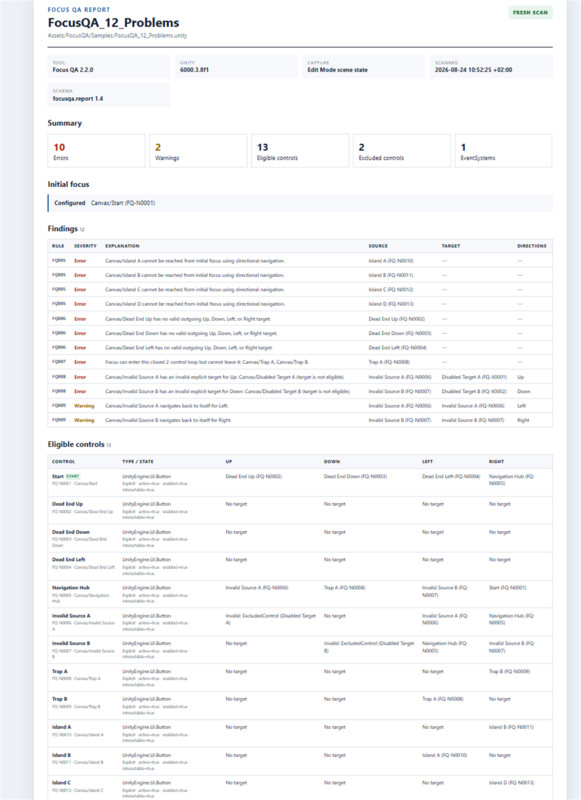This screenshot has width=581, height=800.
Task: Click the focusqa.report 1.4 schema value
Action: click(78, 98)
